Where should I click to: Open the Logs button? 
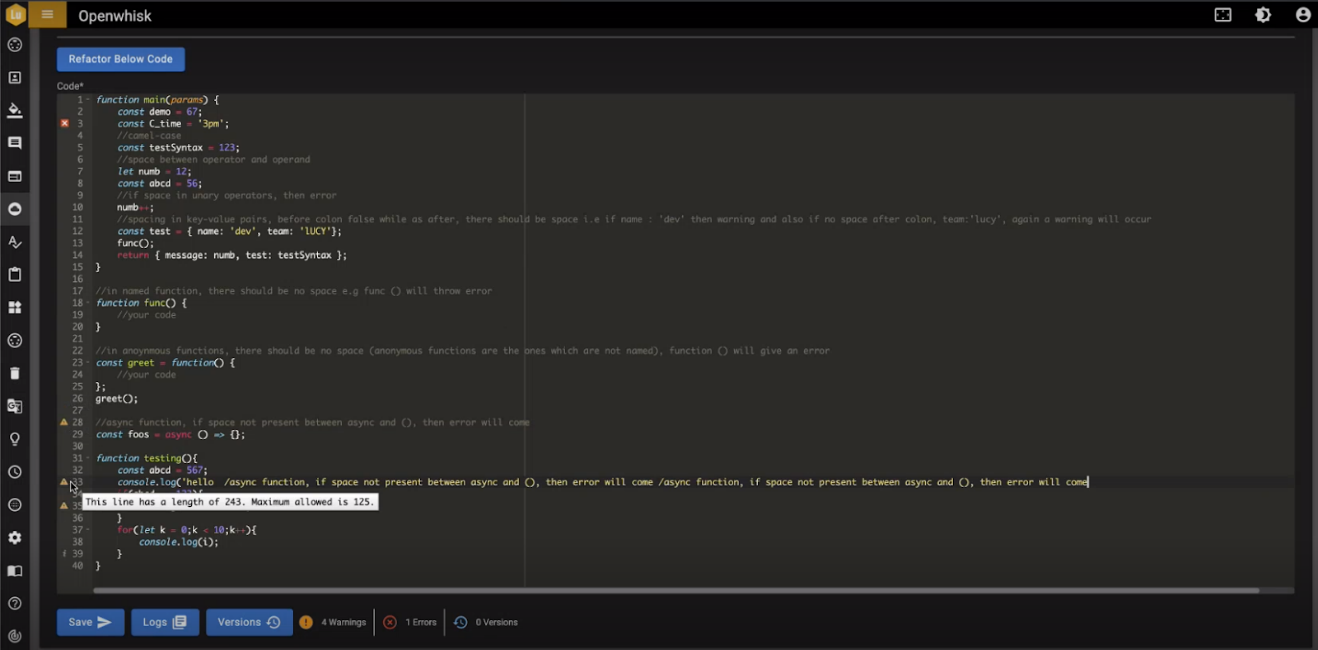click(x=165, y=622)
